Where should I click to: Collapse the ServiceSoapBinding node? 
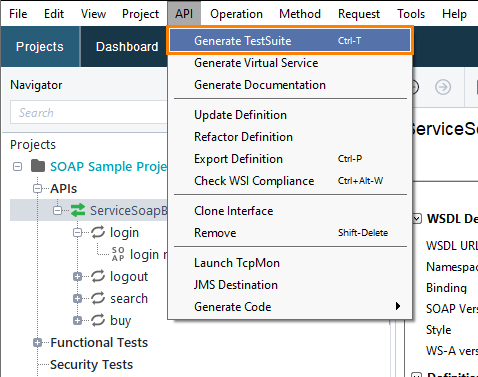pyautogui.click(x=57, y=210)
